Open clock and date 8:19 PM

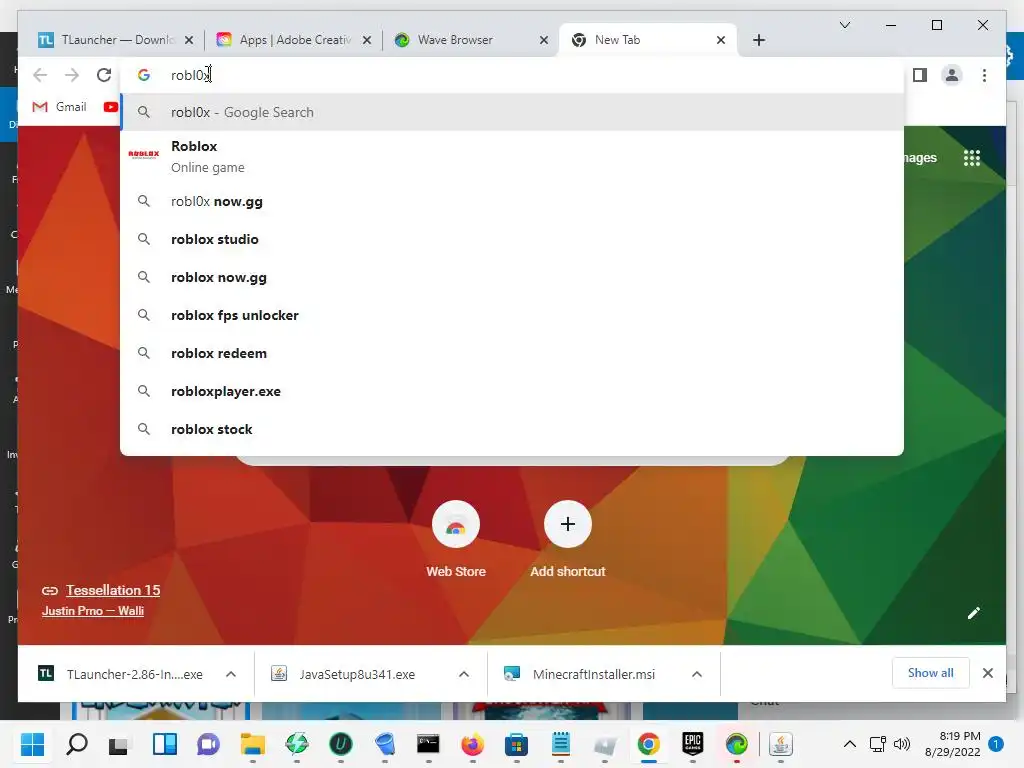click(953, 744)
